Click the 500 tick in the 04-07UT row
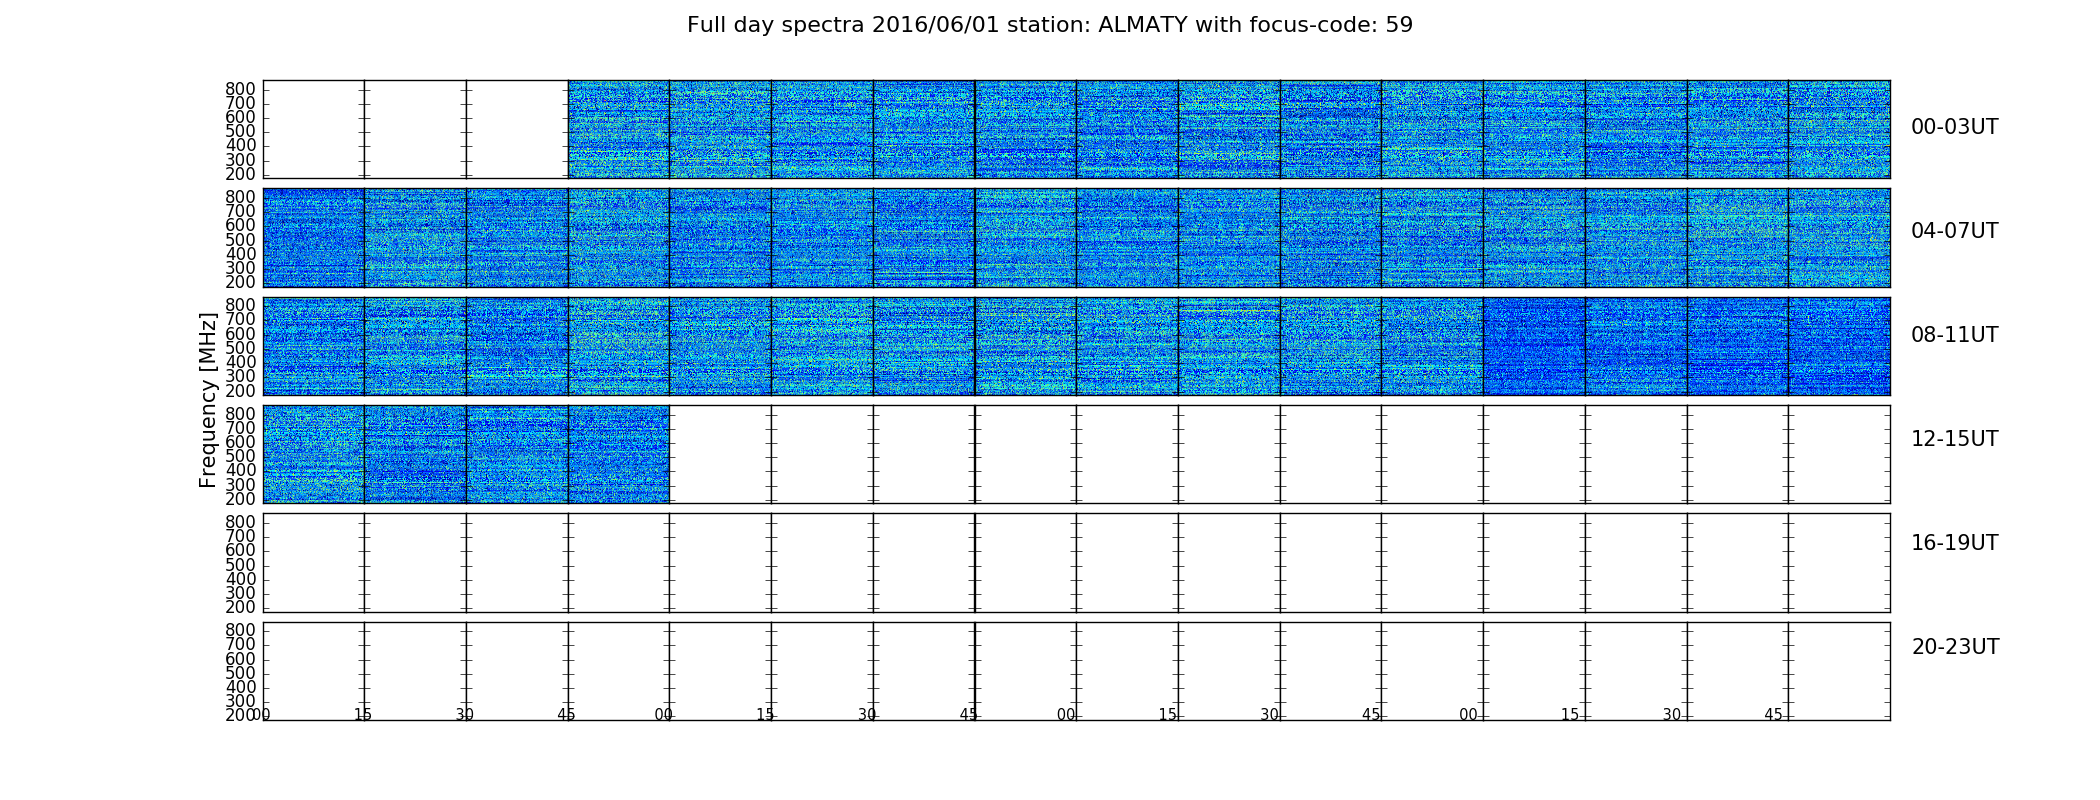The height and width of the screenshot is (800, 2100). (x=240, y=240)
